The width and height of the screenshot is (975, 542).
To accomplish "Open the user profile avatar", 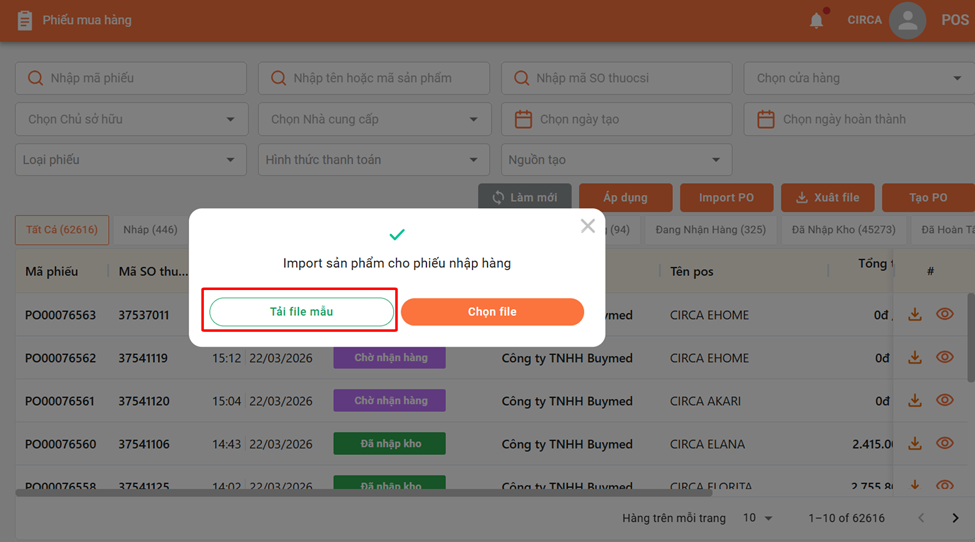I will point(907,20).
